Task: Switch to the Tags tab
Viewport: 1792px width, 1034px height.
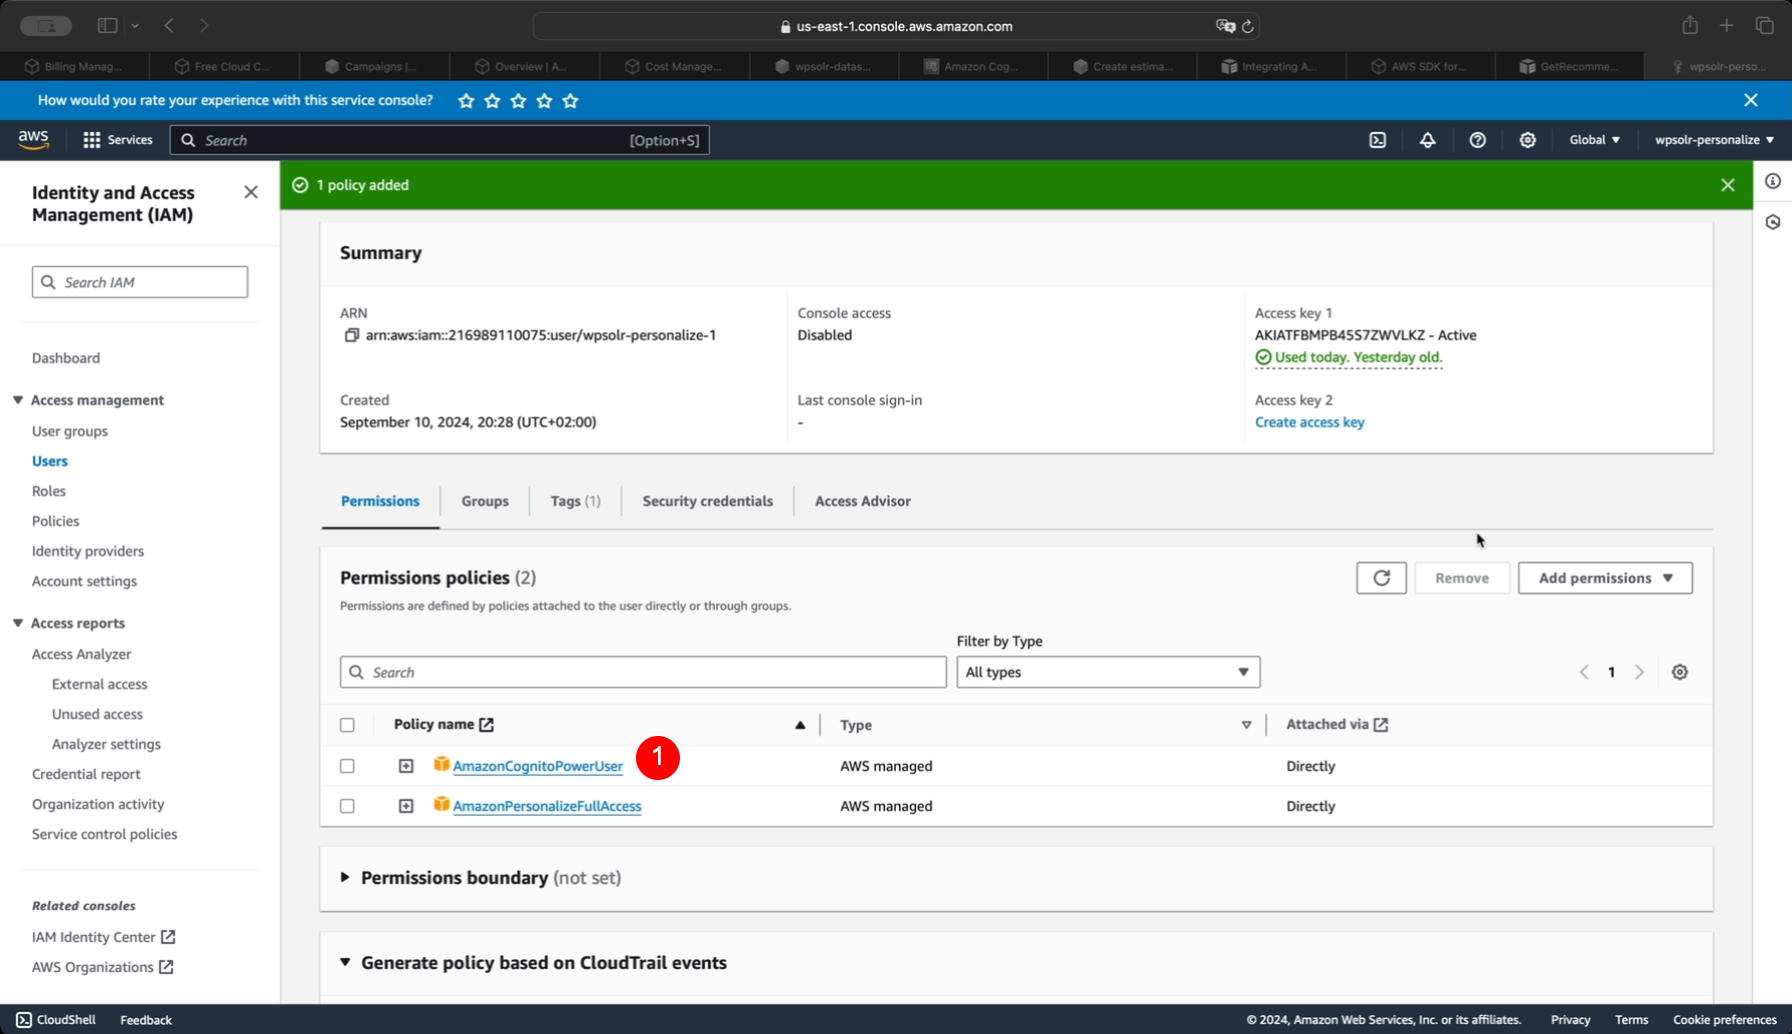Action: click(575, 501)
